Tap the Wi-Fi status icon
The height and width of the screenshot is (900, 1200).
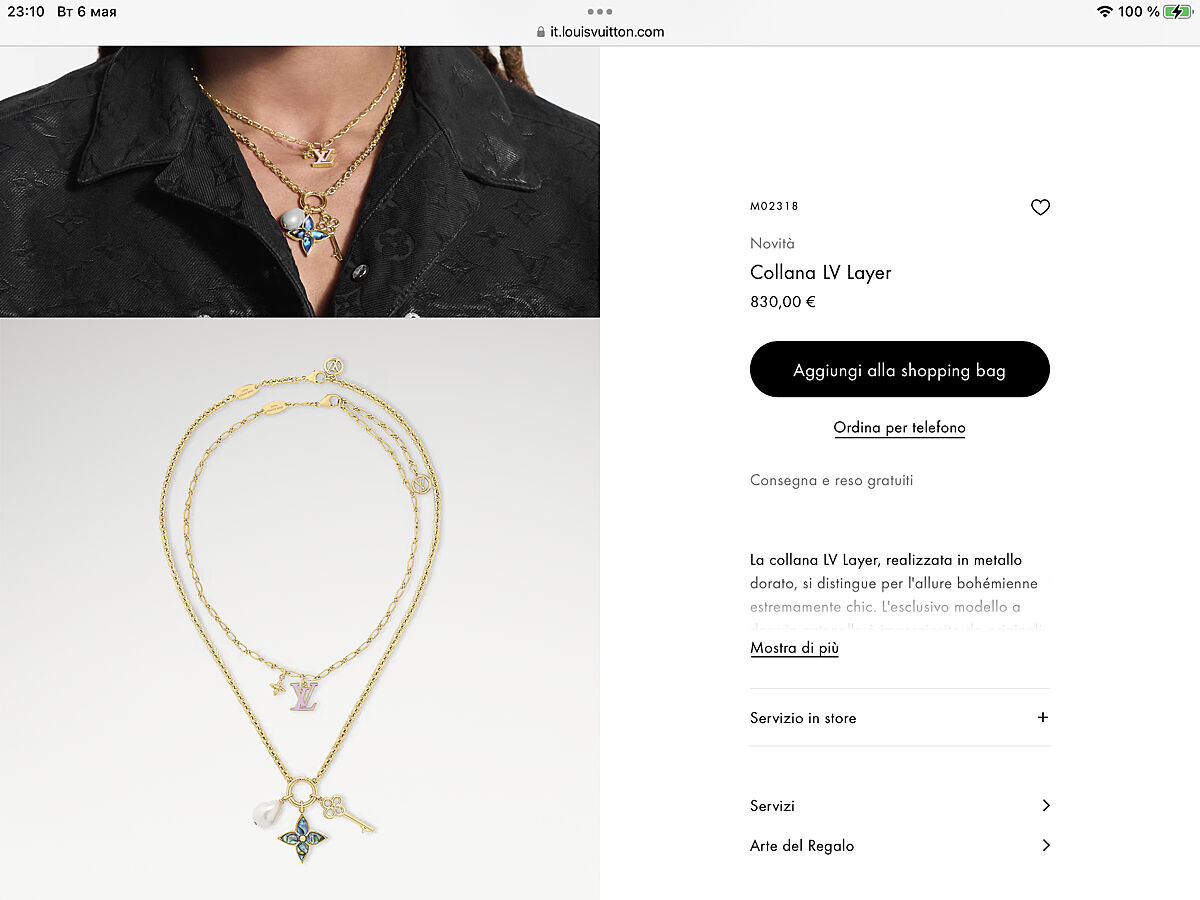(1104, 12)
